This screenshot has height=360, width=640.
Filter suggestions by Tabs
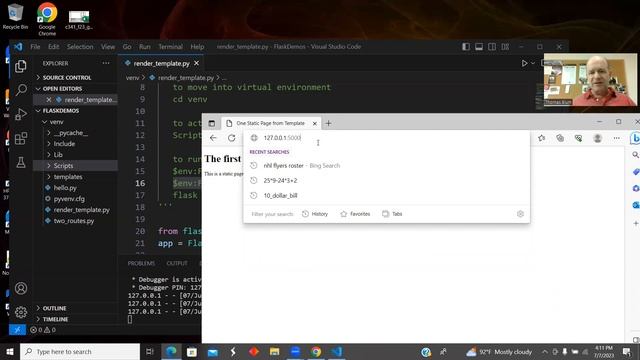click(x=392, y=214)
